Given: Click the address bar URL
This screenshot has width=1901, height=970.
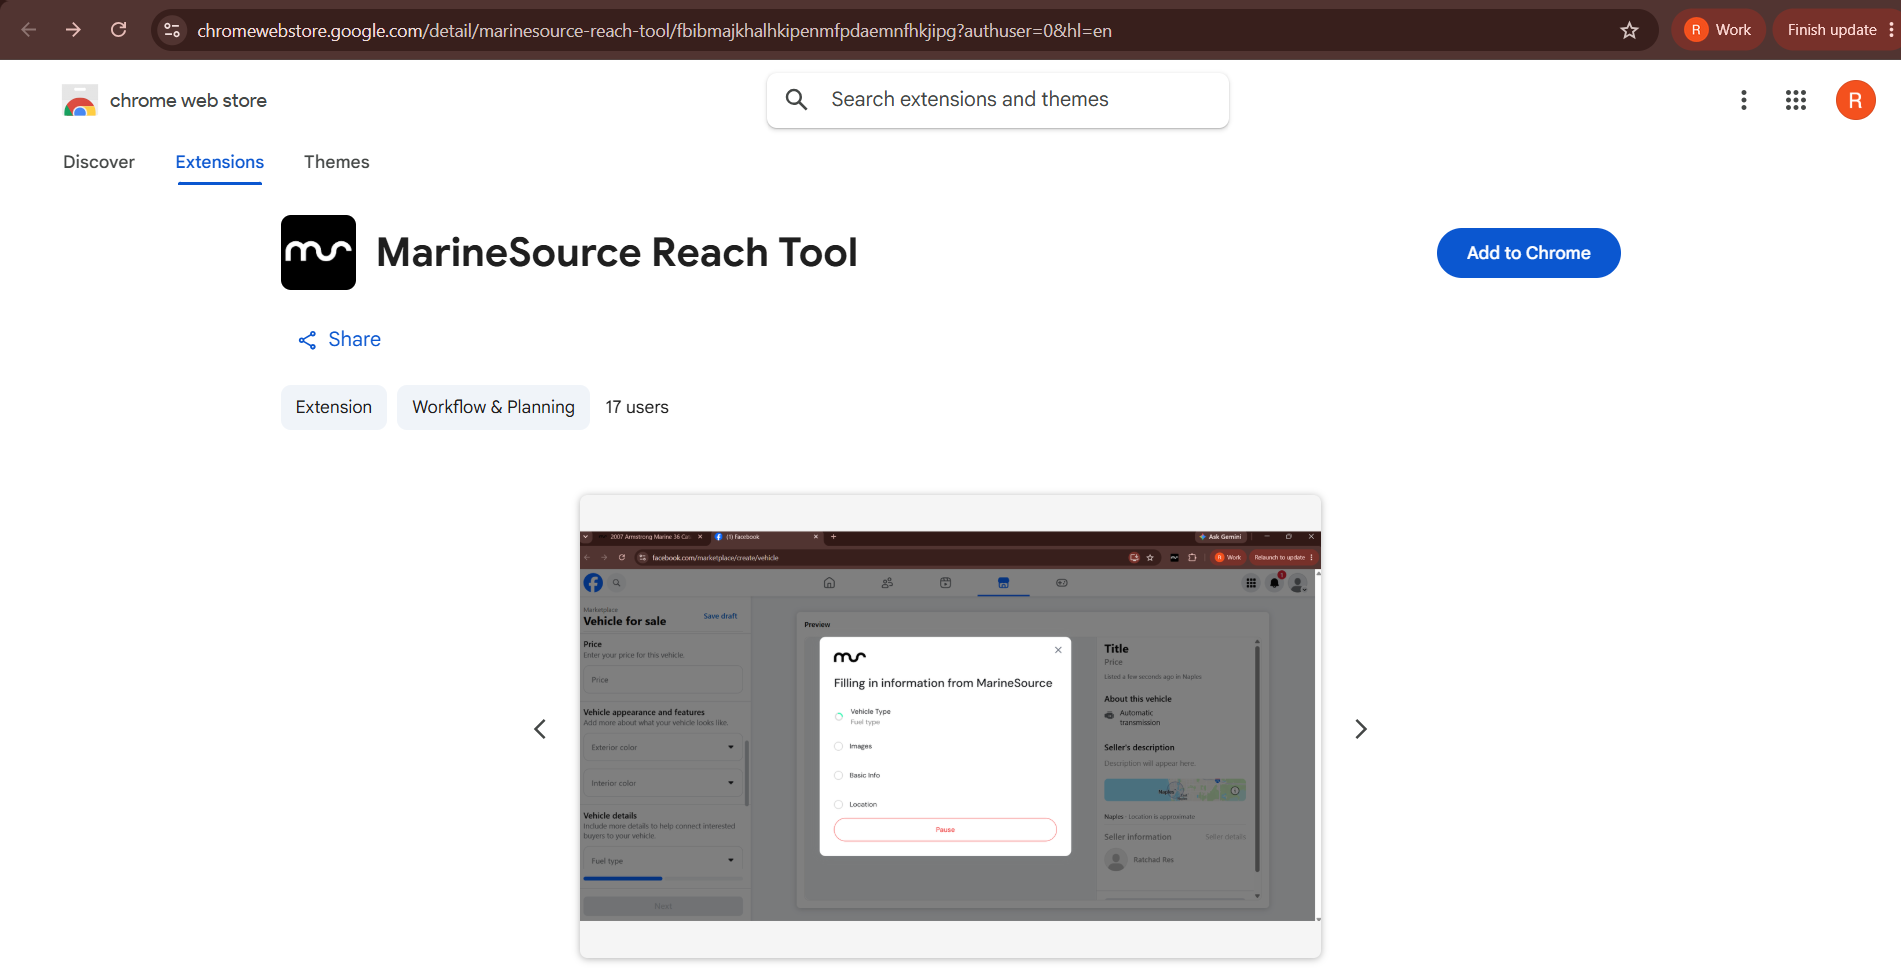Looking at the screenshot, I should pos(654,31).
